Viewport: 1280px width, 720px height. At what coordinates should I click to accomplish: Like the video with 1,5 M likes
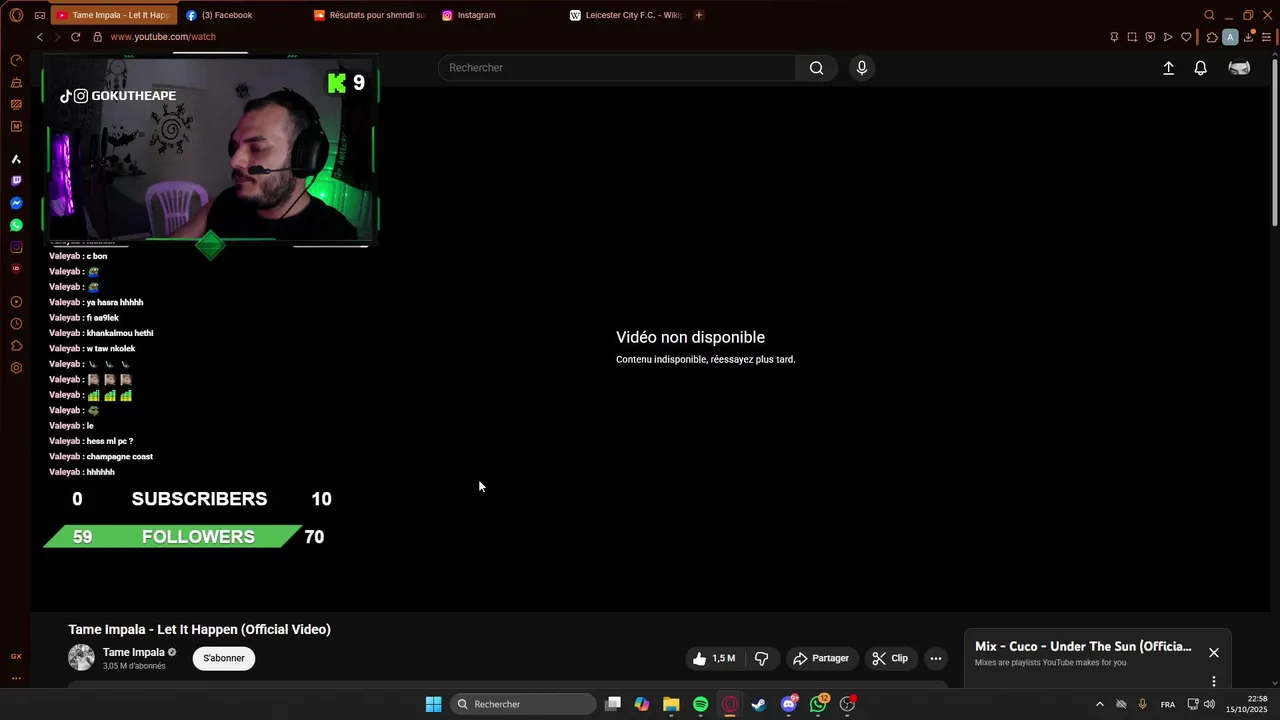(x=714, y=658)
